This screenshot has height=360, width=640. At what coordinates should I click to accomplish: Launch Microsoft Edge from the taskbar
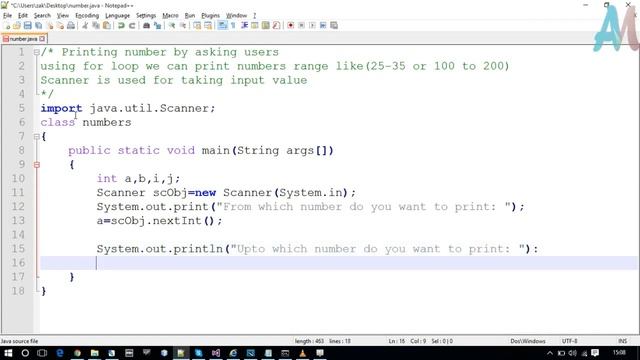[x=60, y=353]
